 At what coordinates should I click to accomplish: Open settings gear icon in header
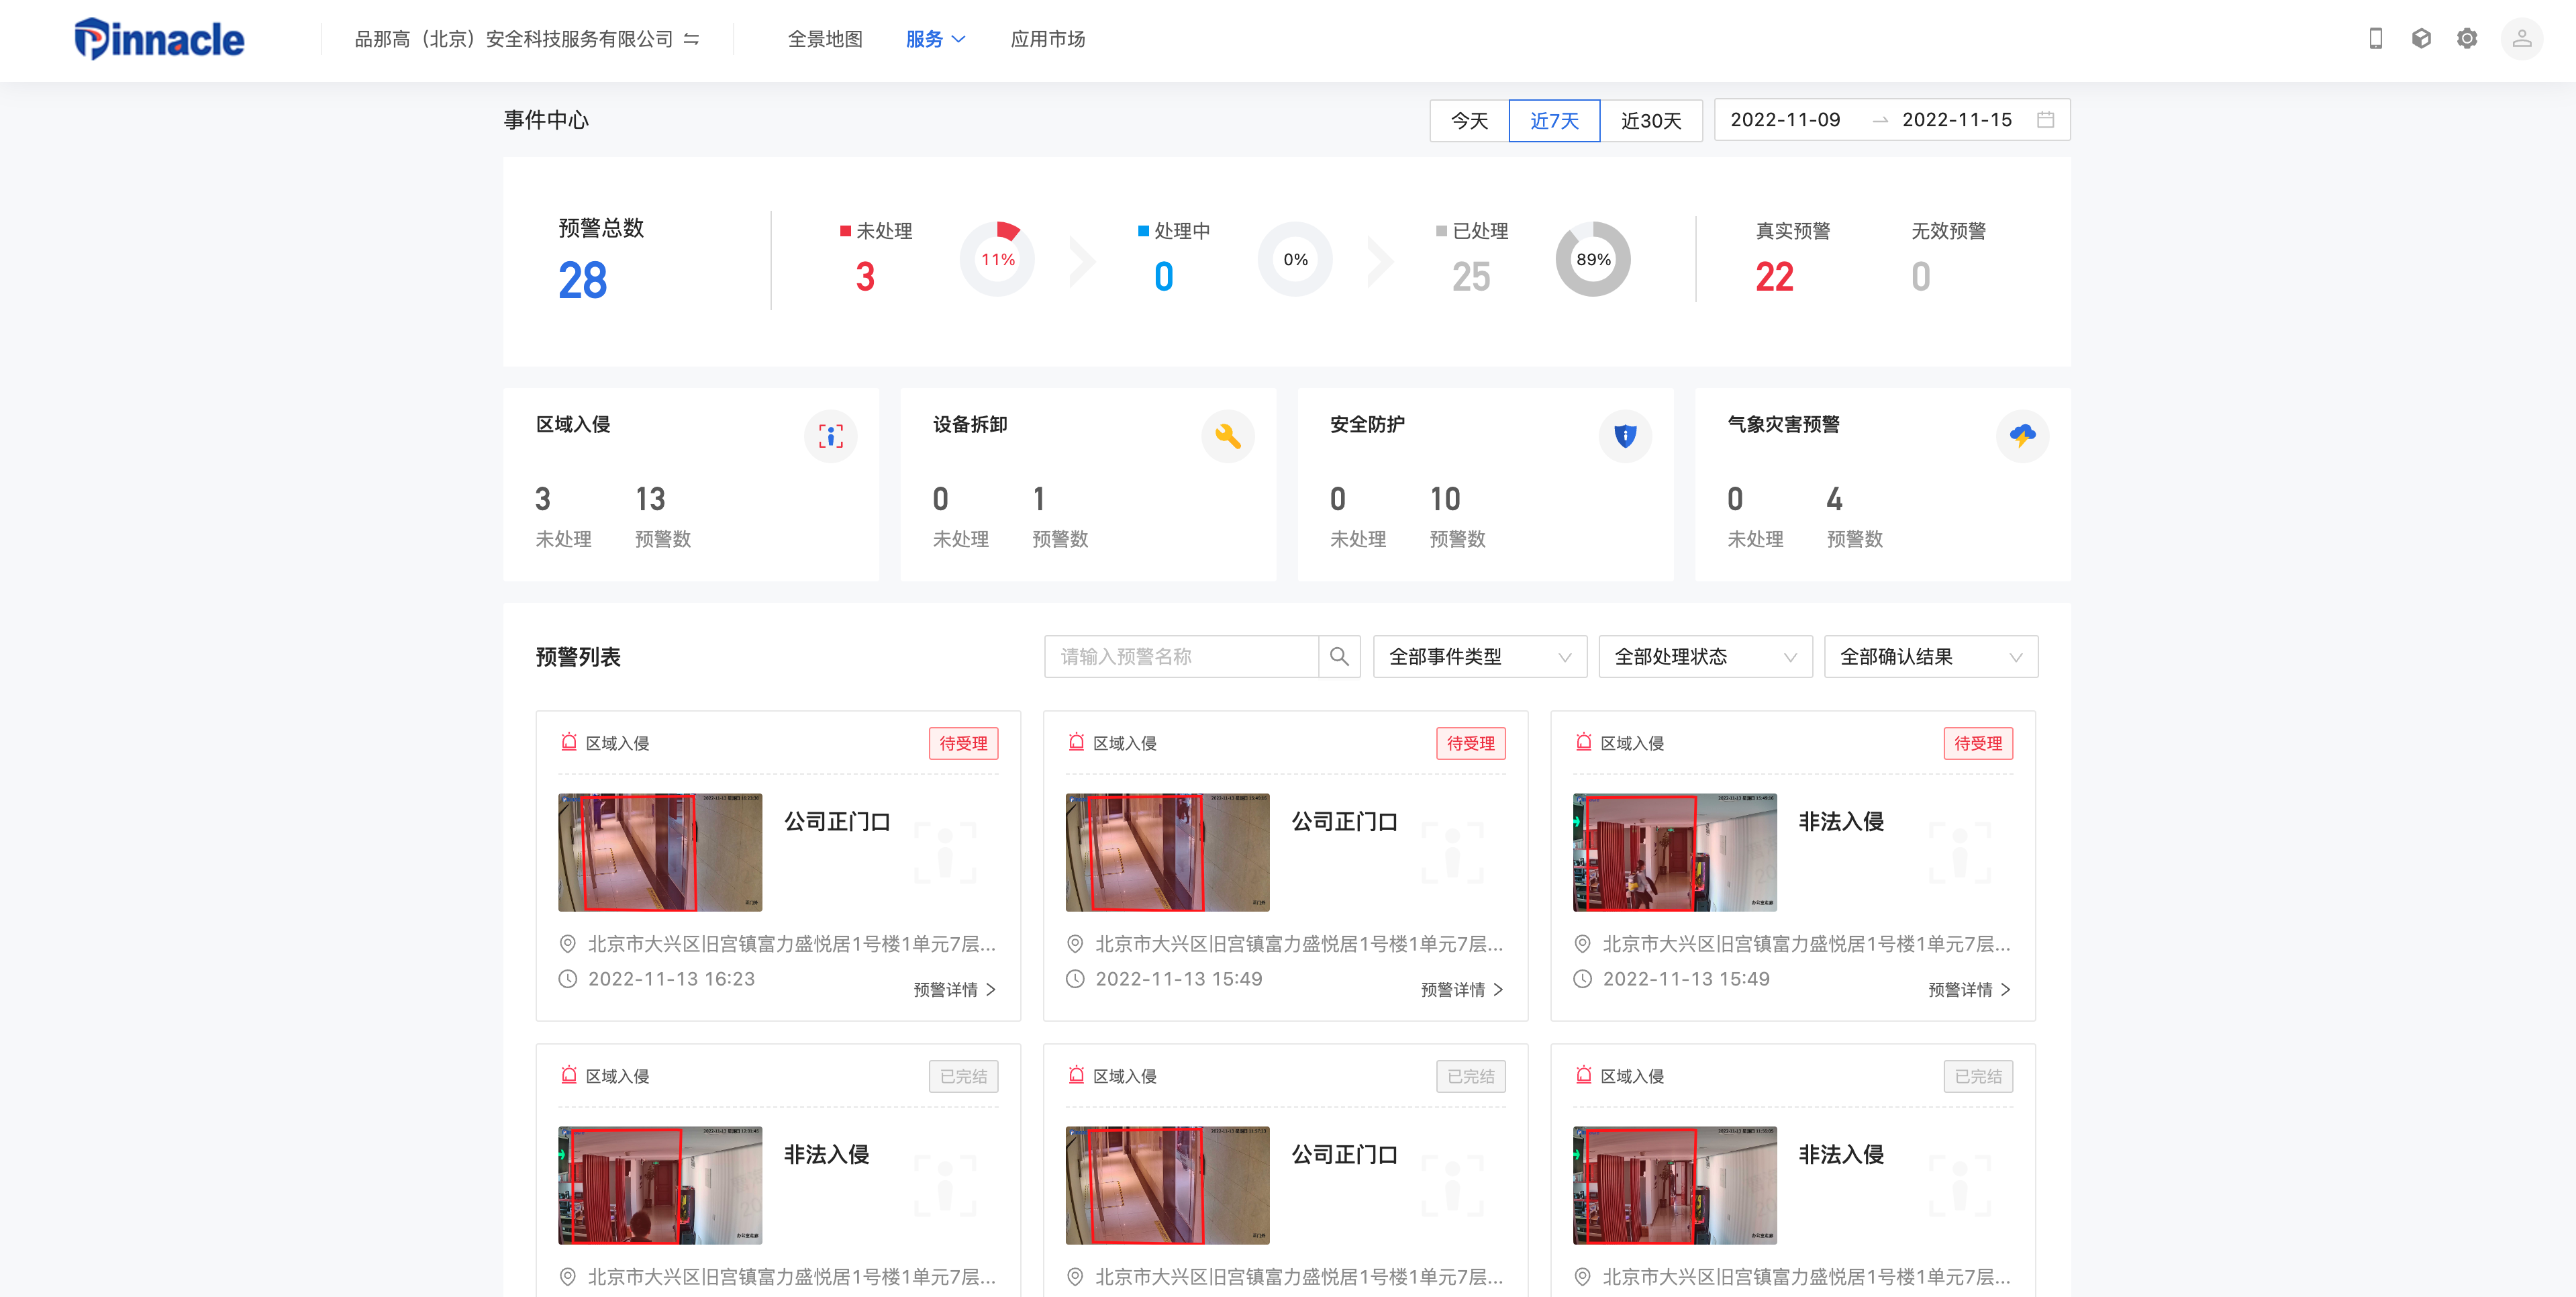(x=2467, y=38)
